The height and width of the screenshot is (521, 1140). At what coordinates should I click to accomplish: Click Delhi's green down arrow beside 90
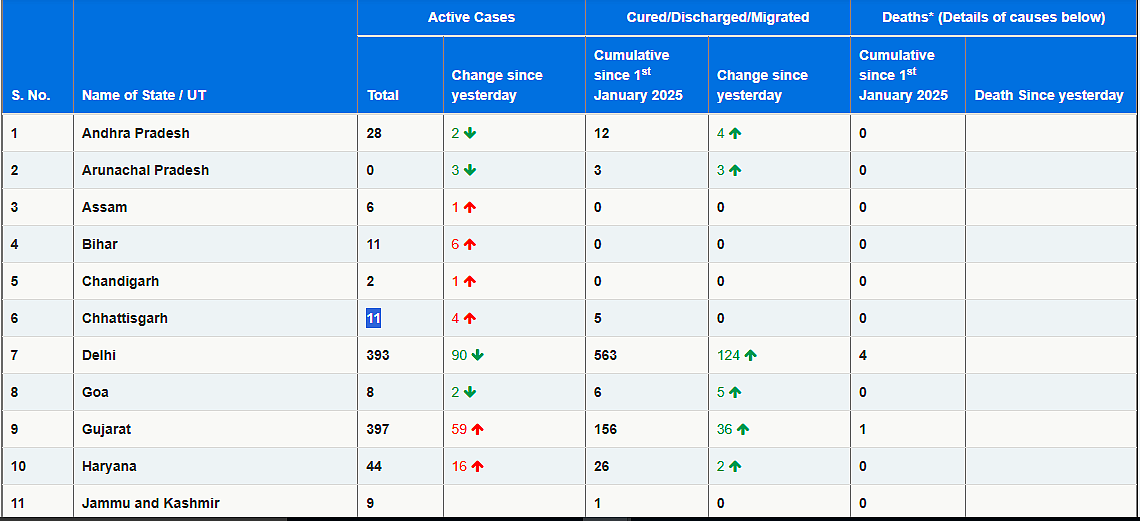coord(478,355)
